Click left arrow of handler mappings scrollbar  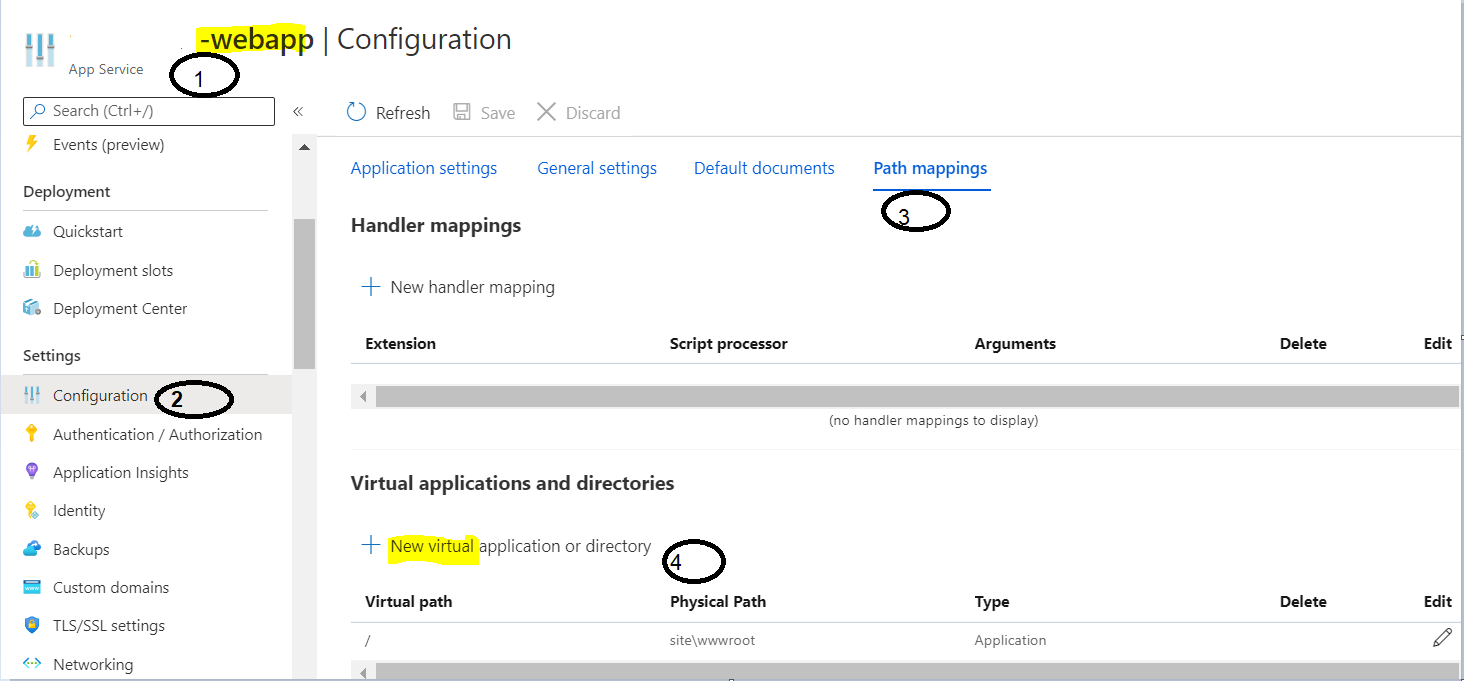[x=363, y=397]
